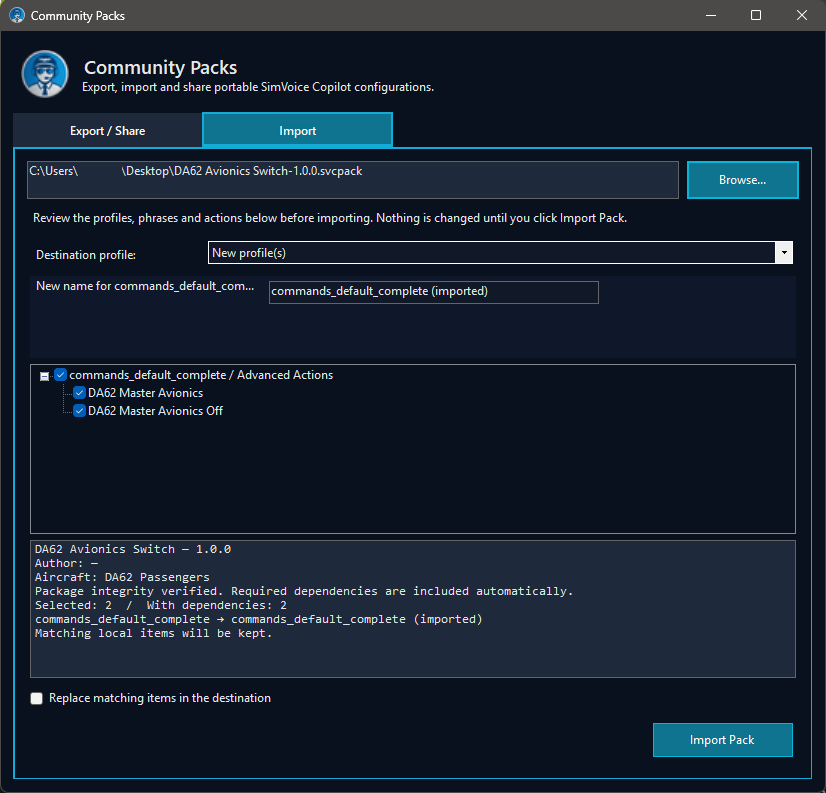Click the SimVoice Copilot avatar logo
Screen dimensions: 826x793
coord(45,74)
